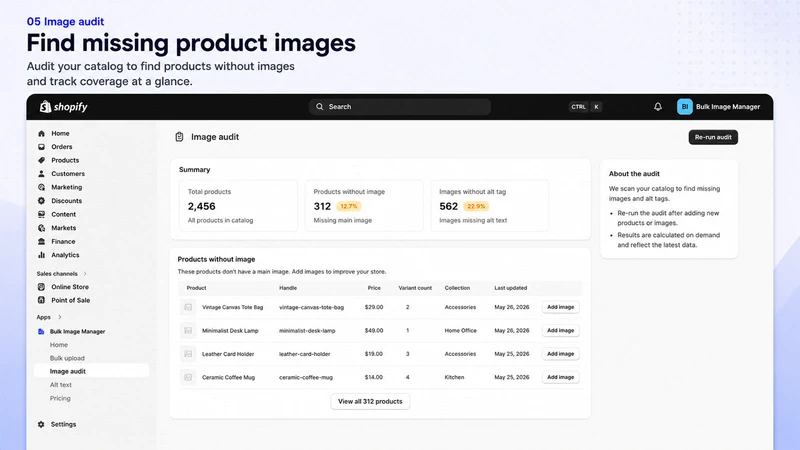The width and height of the screenshot is (800, 450).
Task: Click the Kitchen collection cell
Action: coord(454,378)
